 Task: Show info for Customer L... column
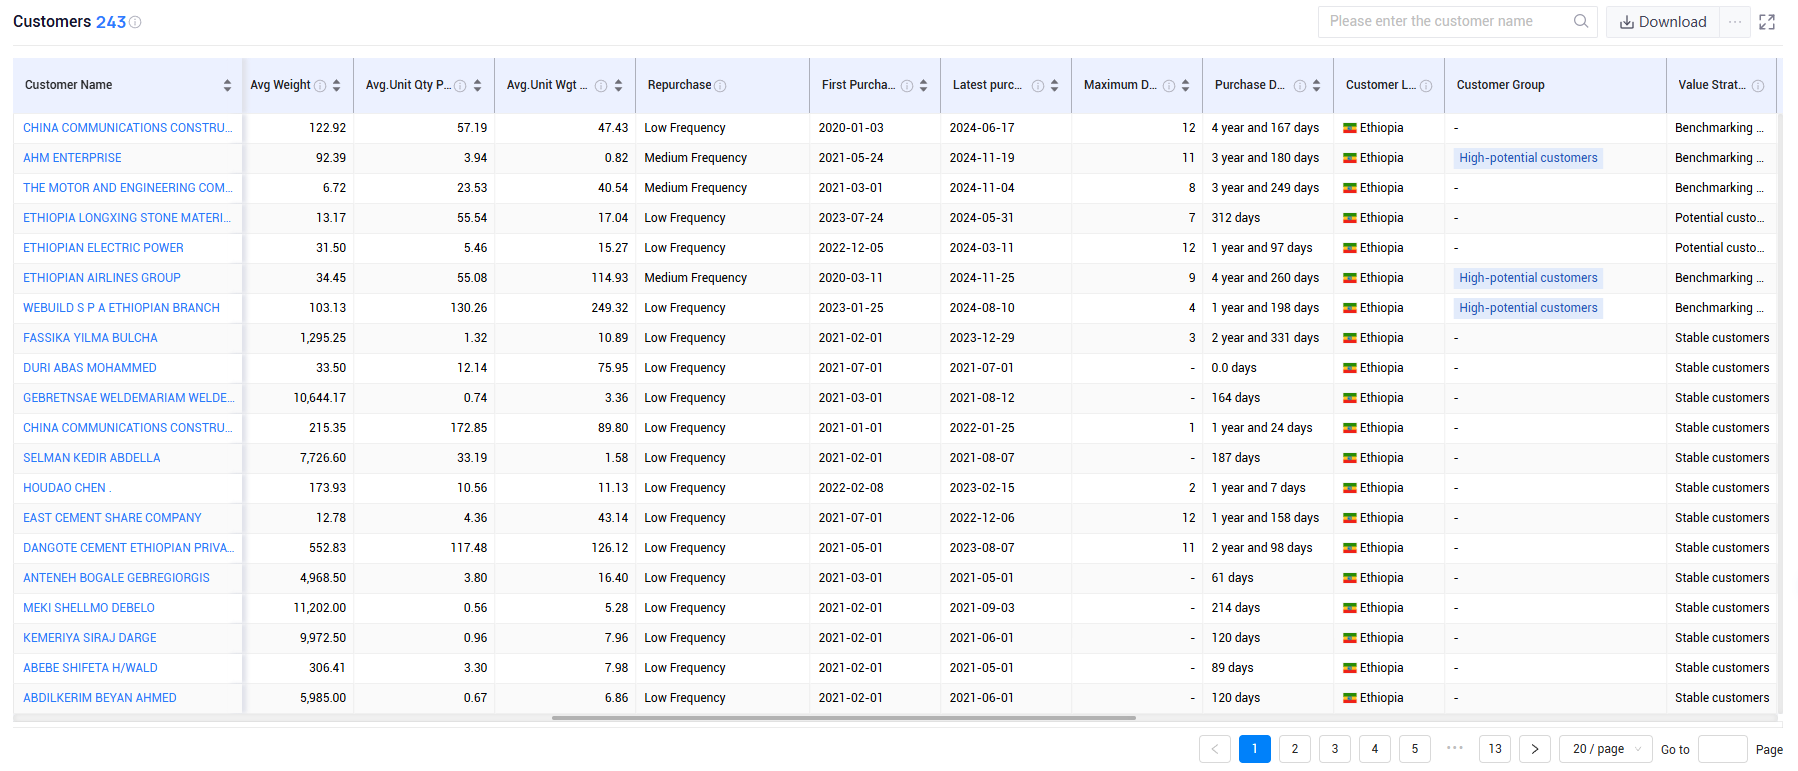point(1426,86)
